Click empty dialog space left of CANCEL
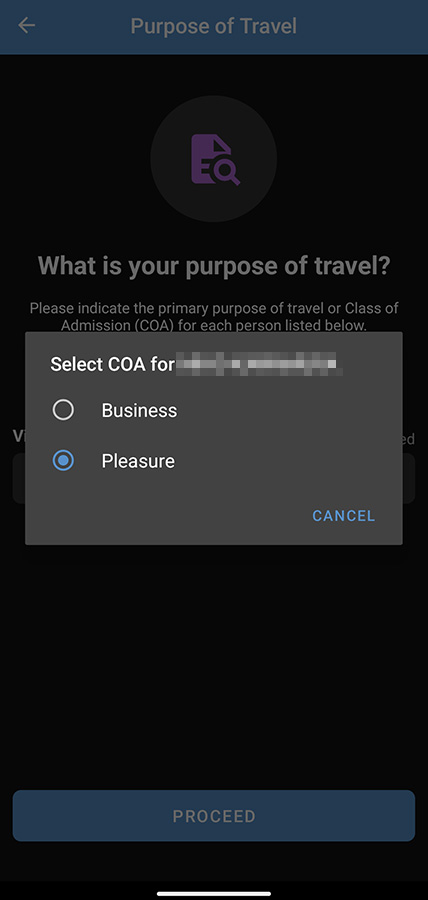428x900 pixels. click(166, 515)
